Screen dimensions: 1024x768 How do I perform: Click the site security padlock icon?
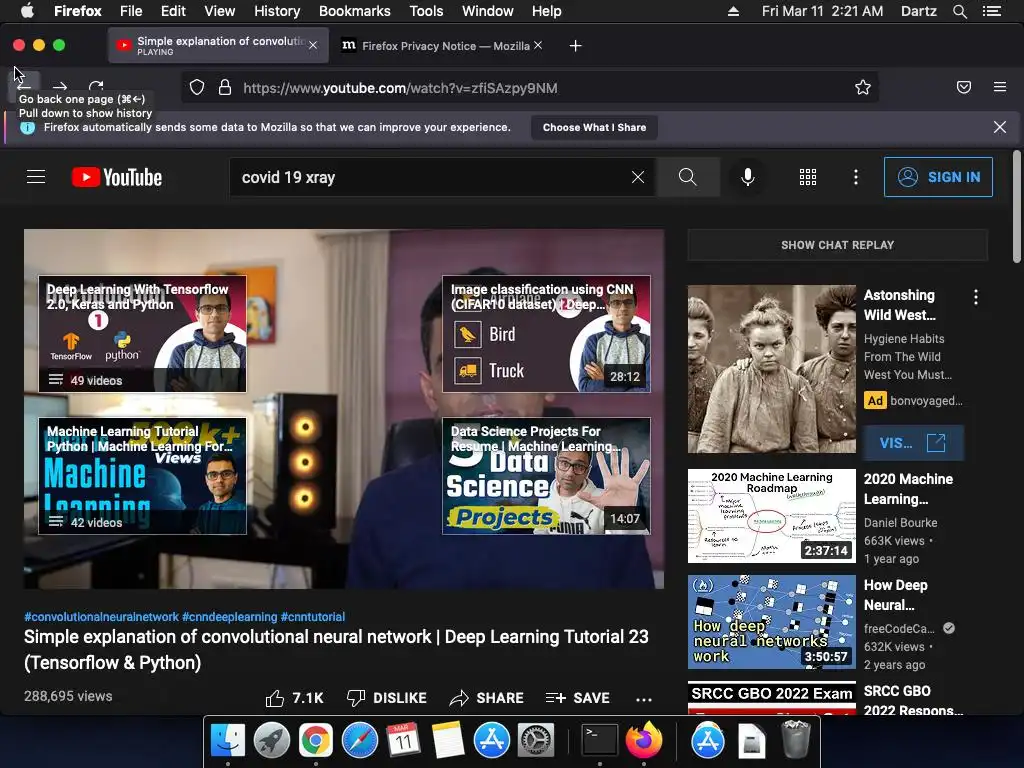[x=225, y=88]
